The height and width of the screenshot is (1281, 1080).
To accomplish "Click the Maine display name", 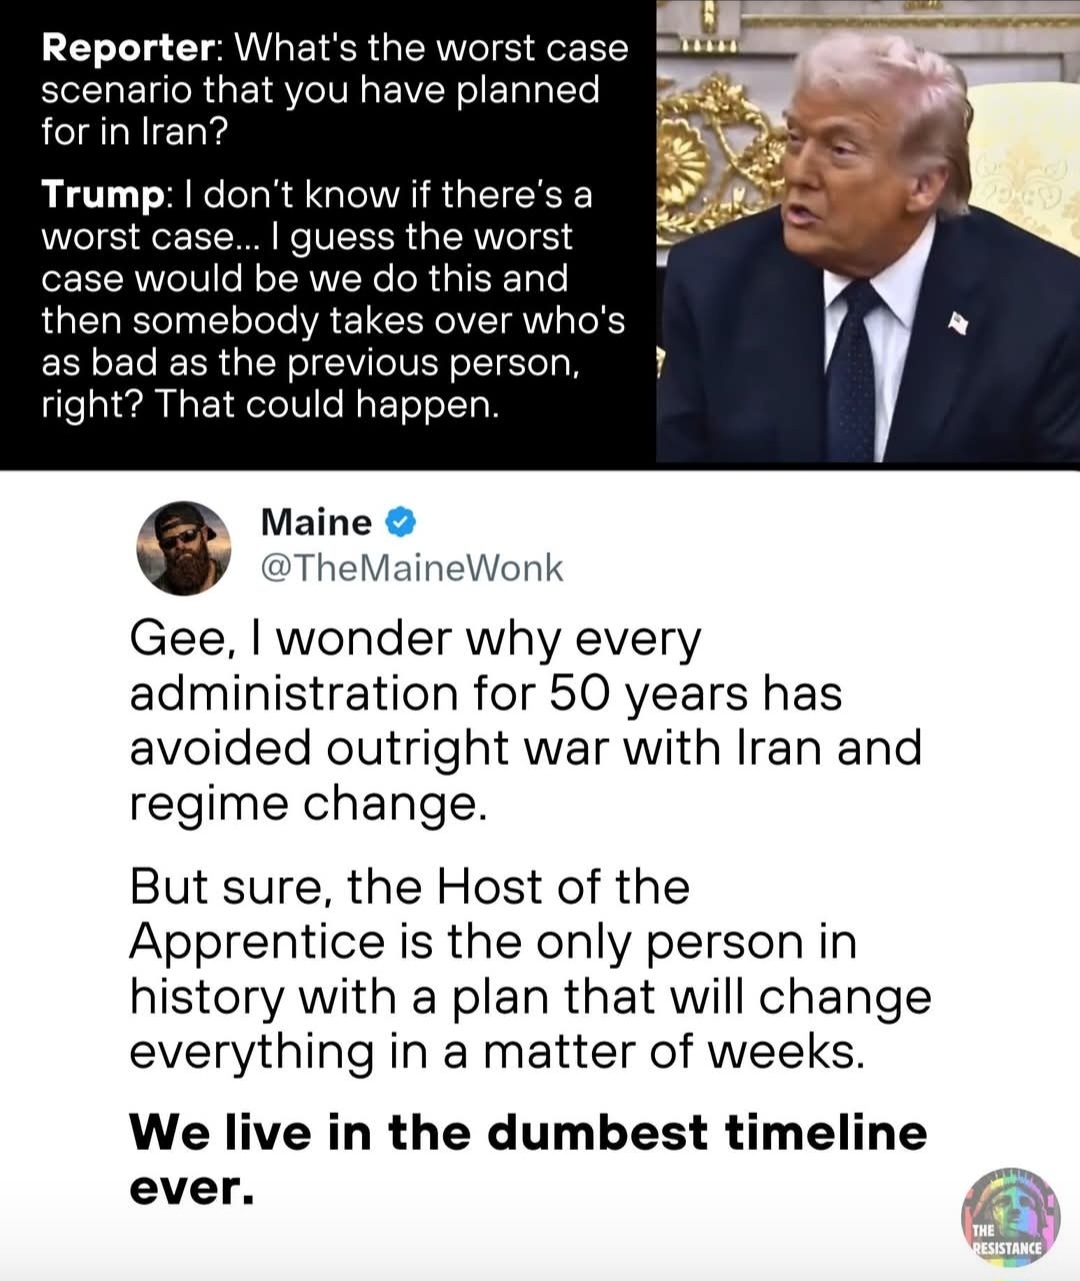I will (316, 521).
